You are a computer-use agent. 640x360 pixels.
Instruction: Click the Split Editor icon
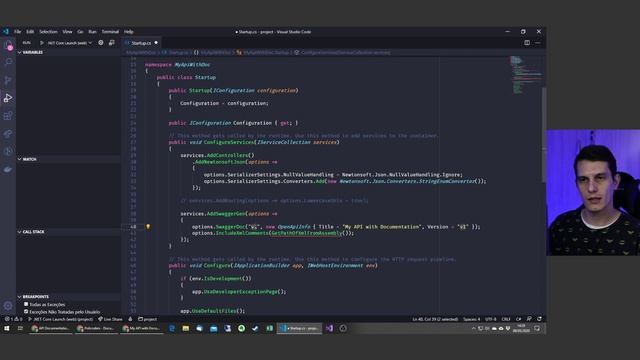coord(527,43)
